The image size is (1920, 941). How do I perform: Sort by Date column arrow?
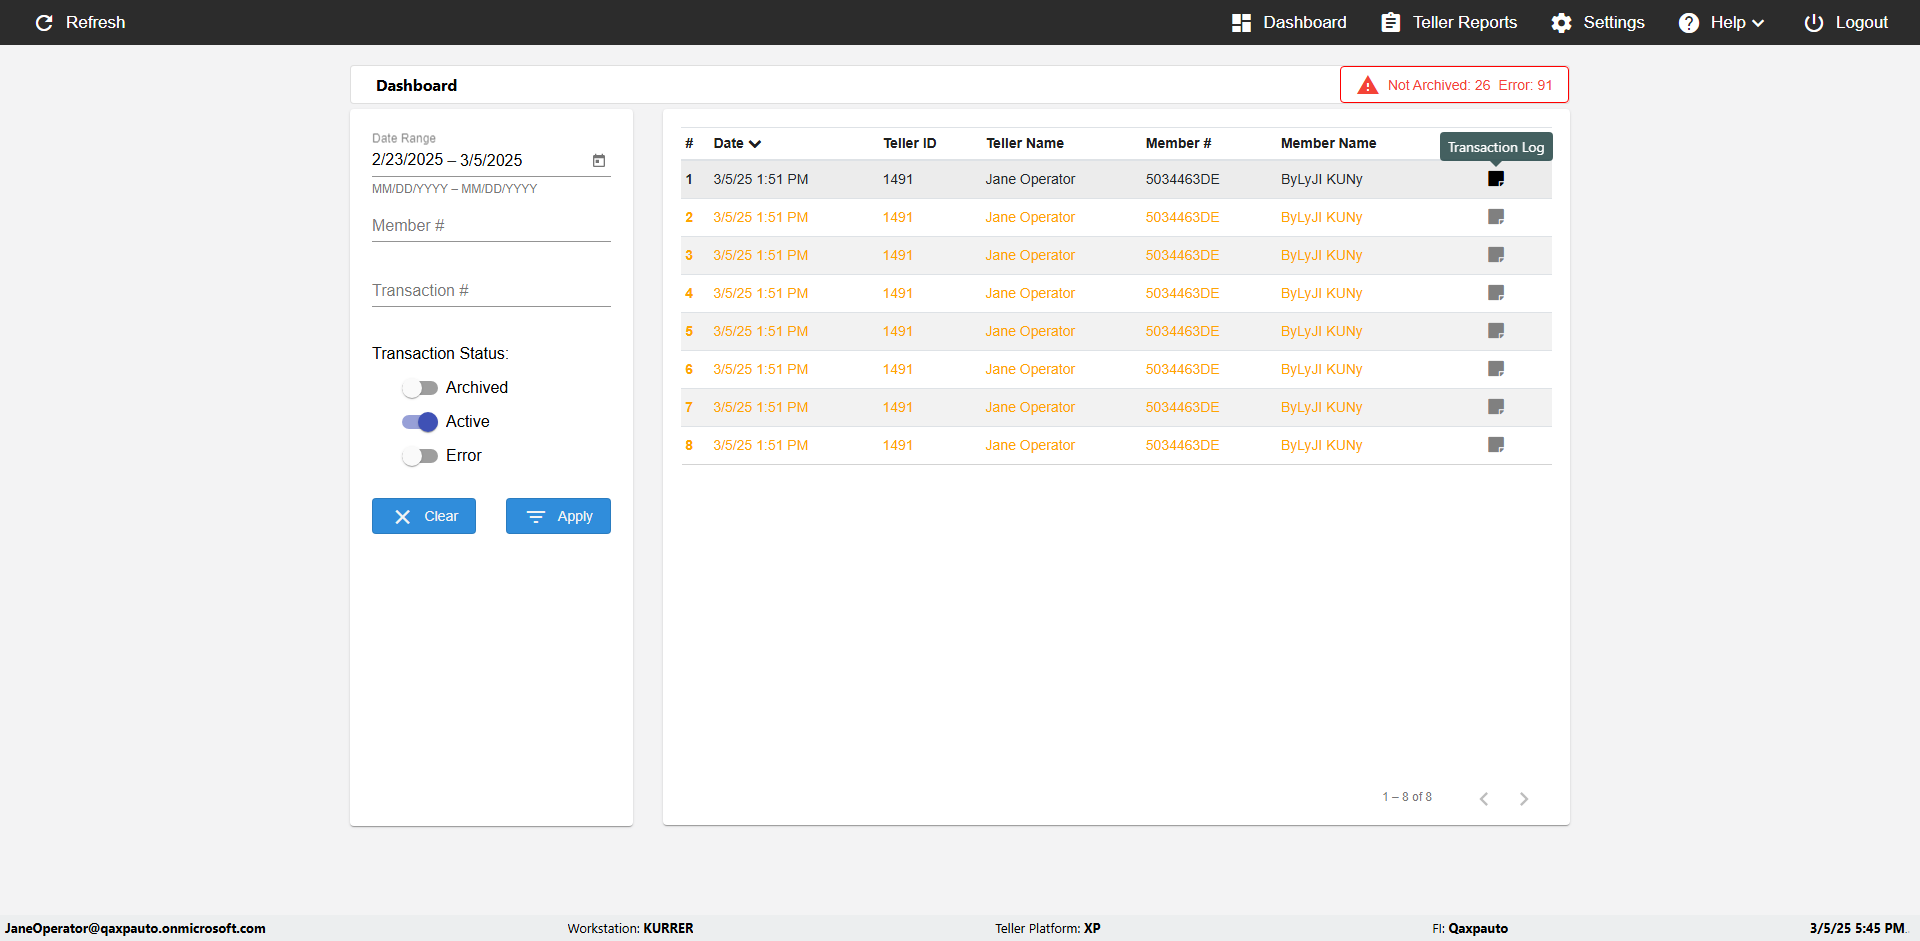tap(755, 144)
